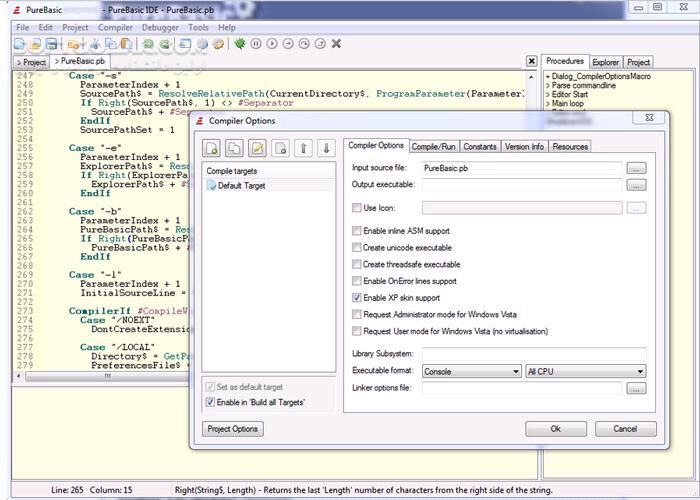Click the Output executable text field
The image size is (700, 500).
[x=521, y=185]
